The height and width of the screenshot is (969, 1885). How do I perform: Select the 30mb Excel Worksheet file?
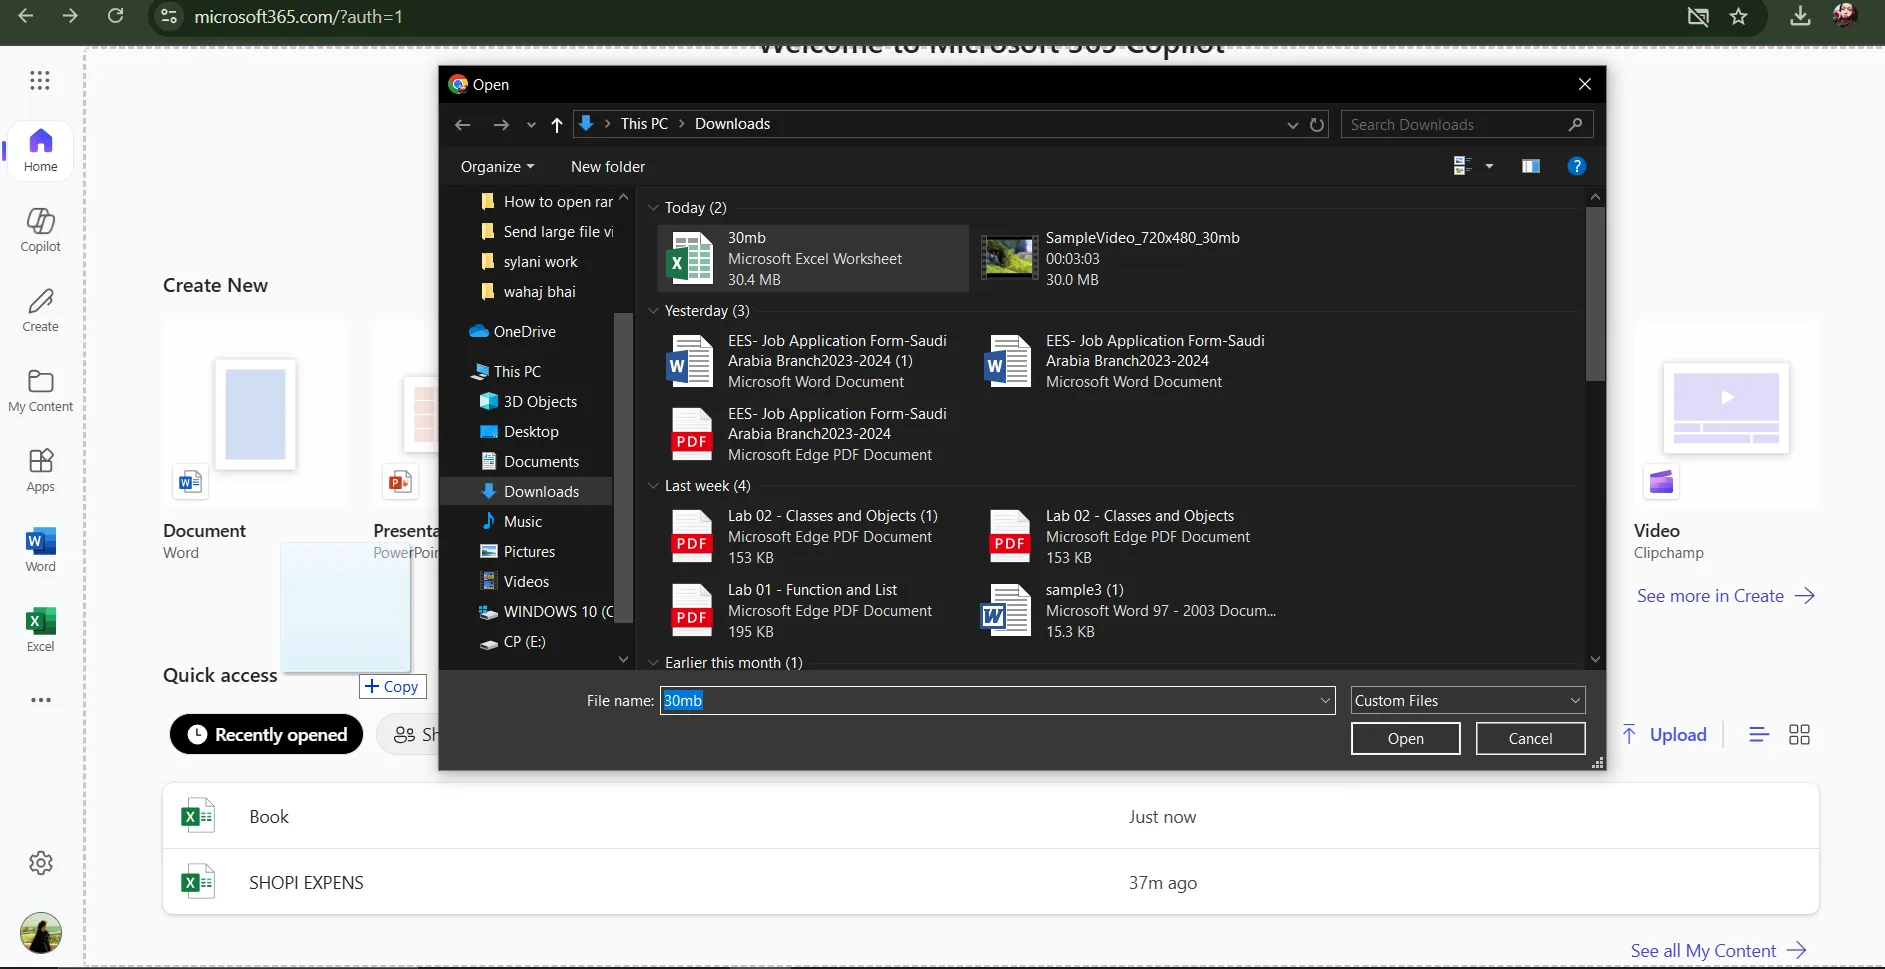[x=813, y=258]
